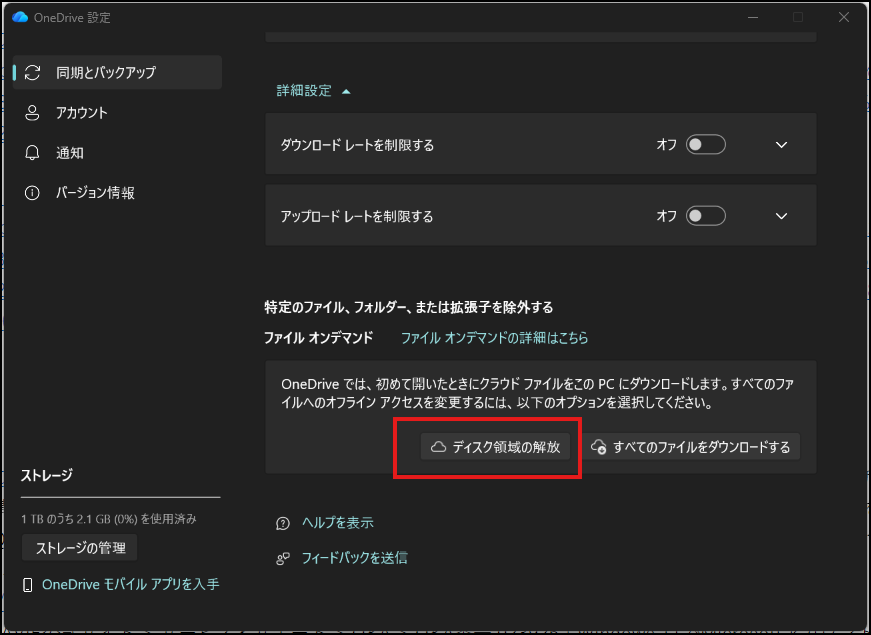Click the sync arrows icon beside 同期とバックアップ
Screen dimensions: 871x635
point(32,72)
